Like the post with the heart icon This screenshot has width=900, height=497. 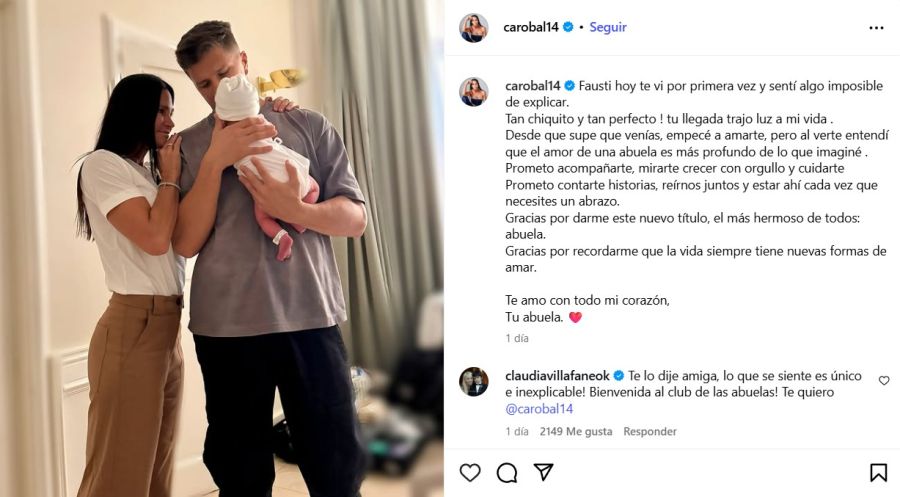(470, 472)
